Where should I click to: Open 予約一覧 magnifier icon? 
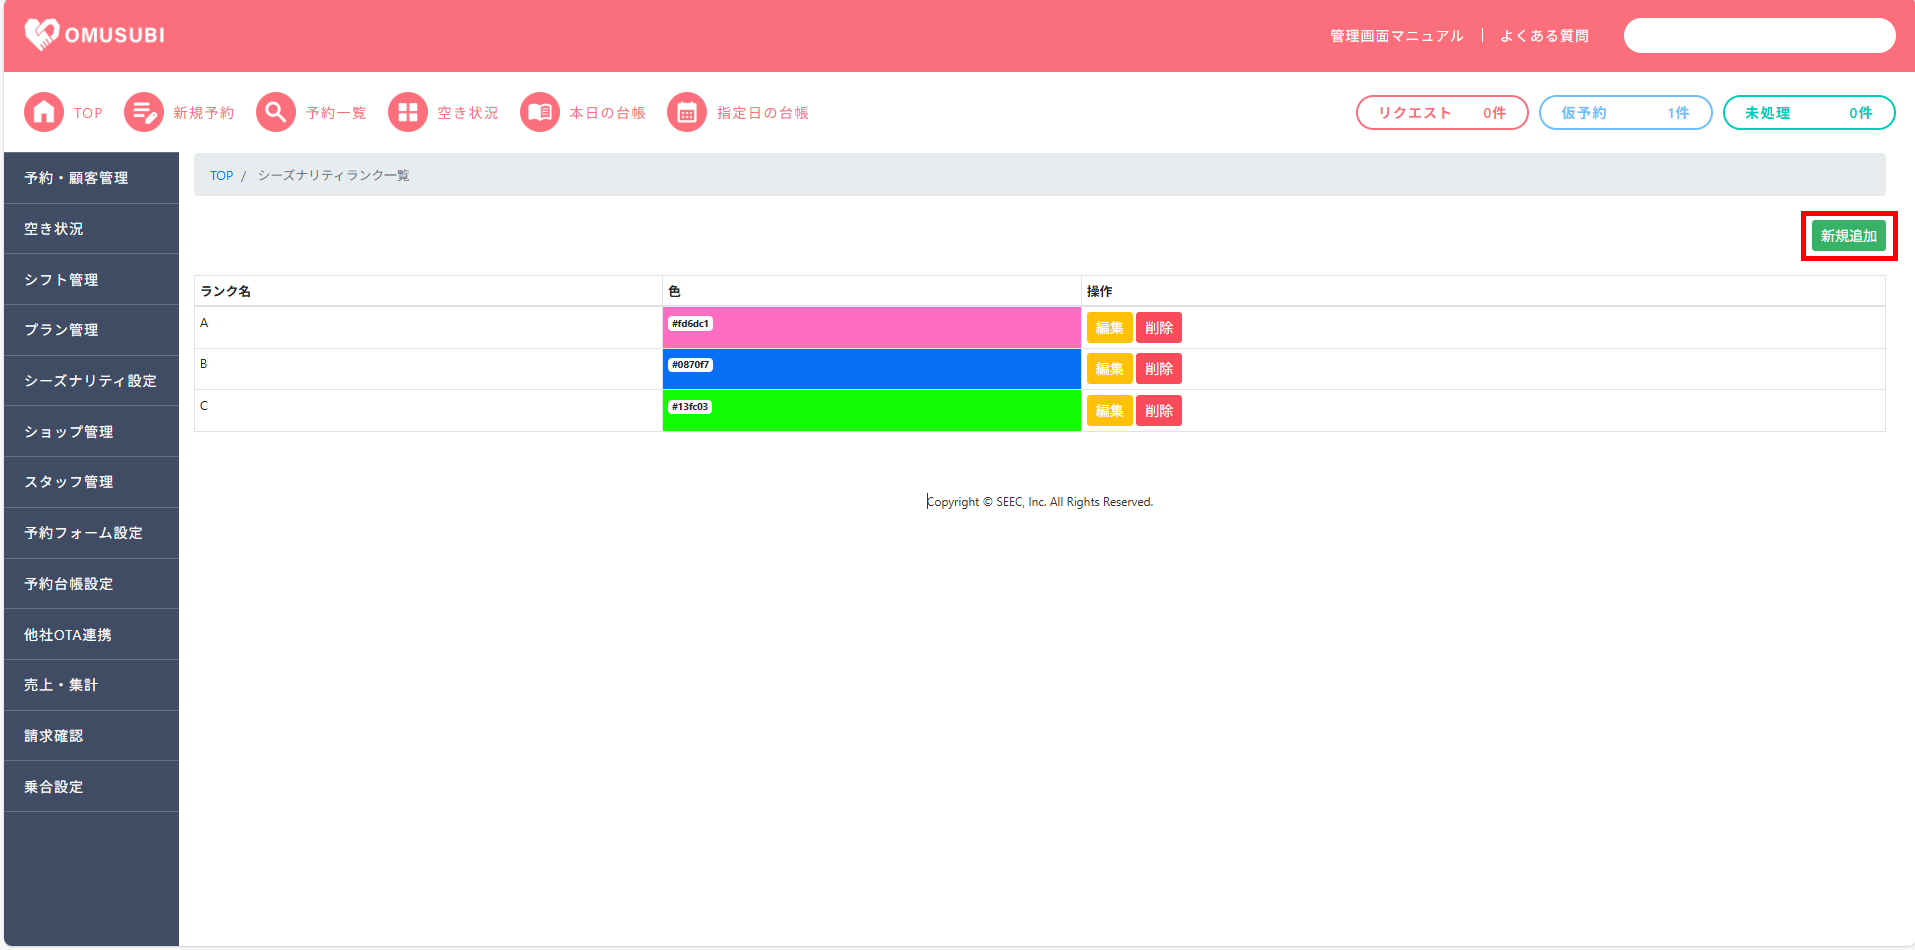pyautogui.click(x=276, y=113)
